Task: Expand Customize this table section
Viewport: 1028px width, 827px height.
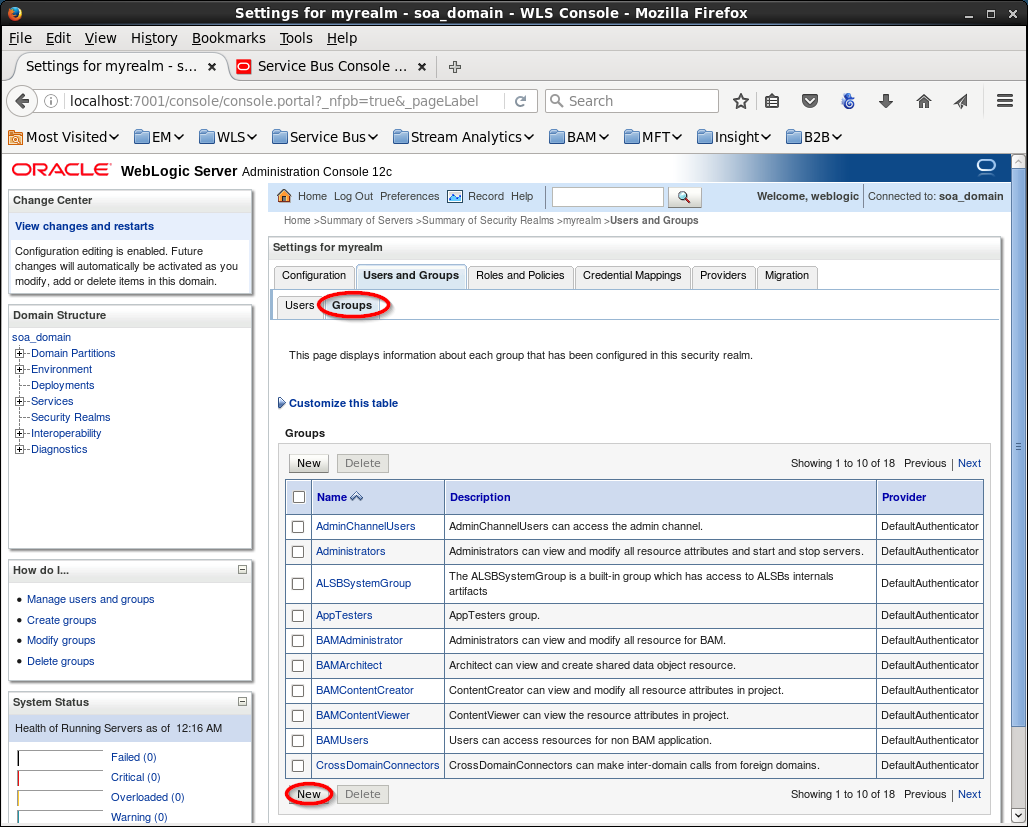Action: tap(343, 404)
